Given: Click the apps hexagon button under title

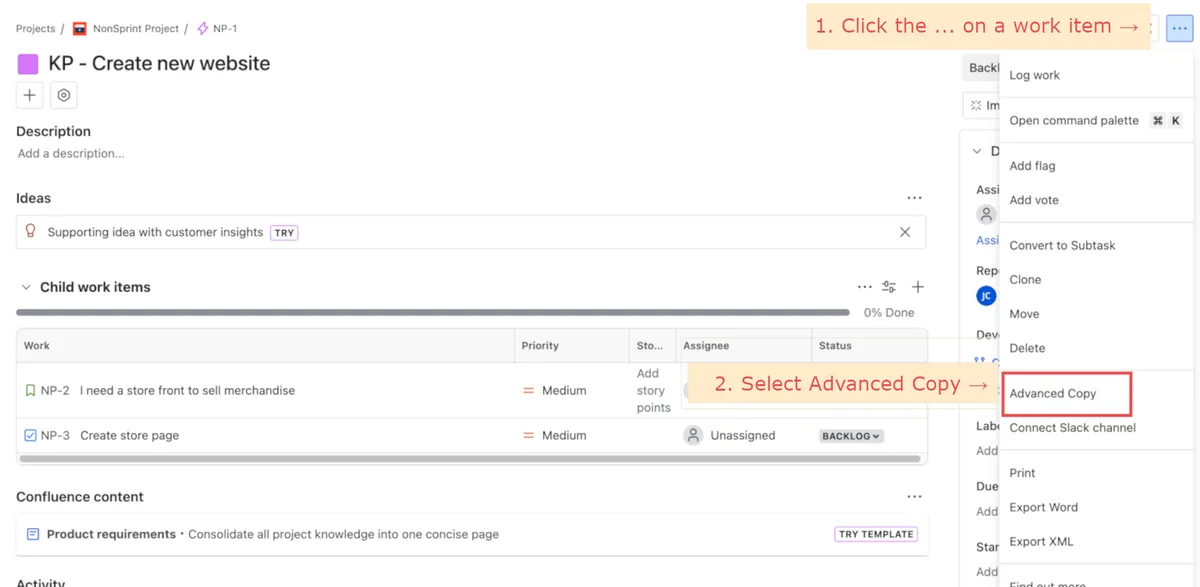Looking at the screenshot, I should [64, 95].
